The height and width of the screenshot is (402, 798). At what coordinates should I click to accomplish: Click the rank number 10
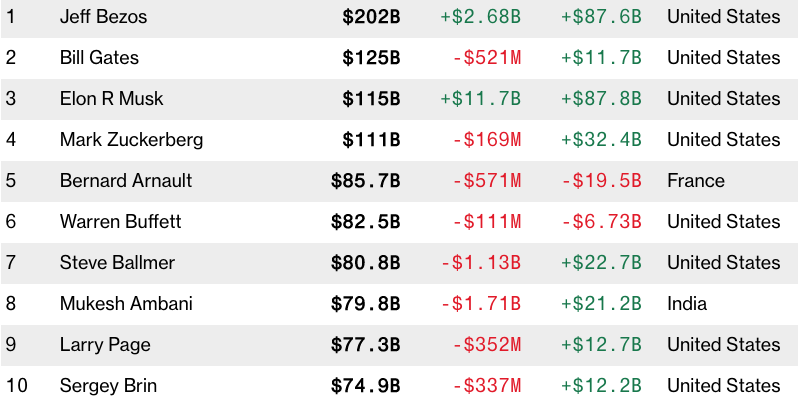[x=15, y=386]
